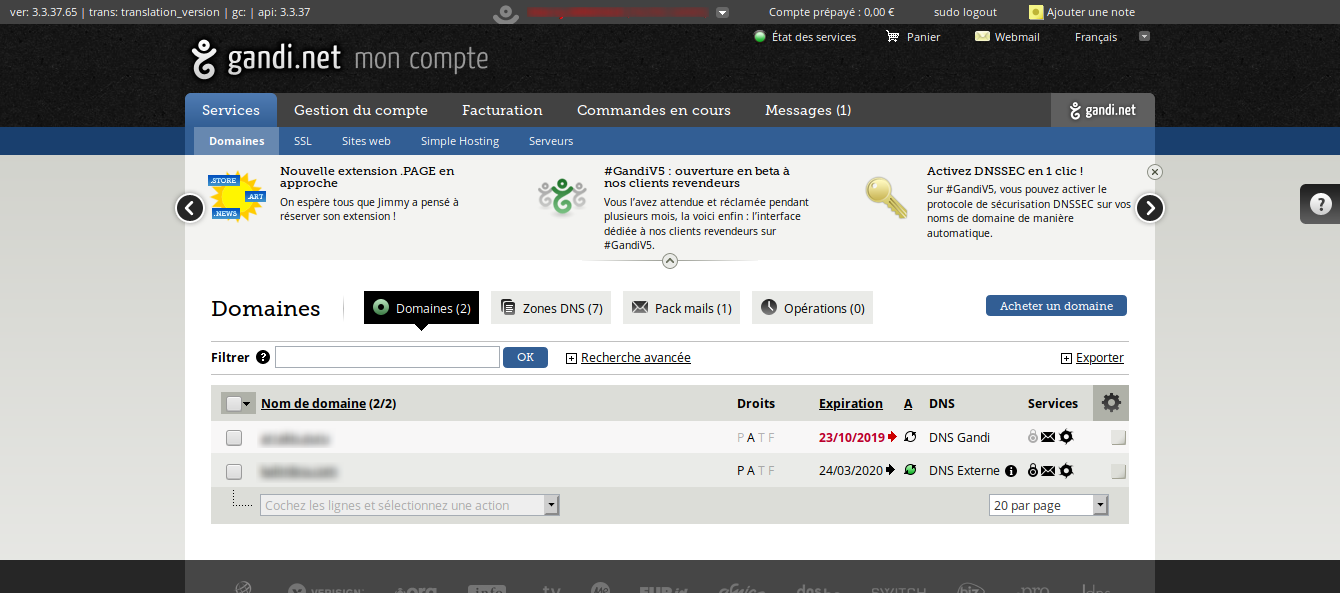The width and height of the screenshot is (1340, 593).
Task: Open the Panier shopping cart
Action: [913, 37]
